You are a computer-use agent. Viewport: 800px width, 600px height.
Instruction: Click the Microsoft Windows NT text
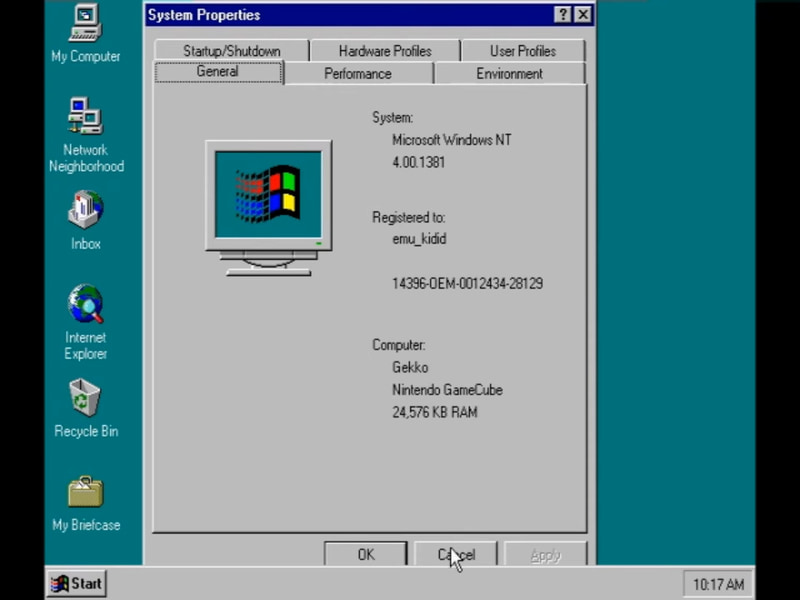point(452,140)
